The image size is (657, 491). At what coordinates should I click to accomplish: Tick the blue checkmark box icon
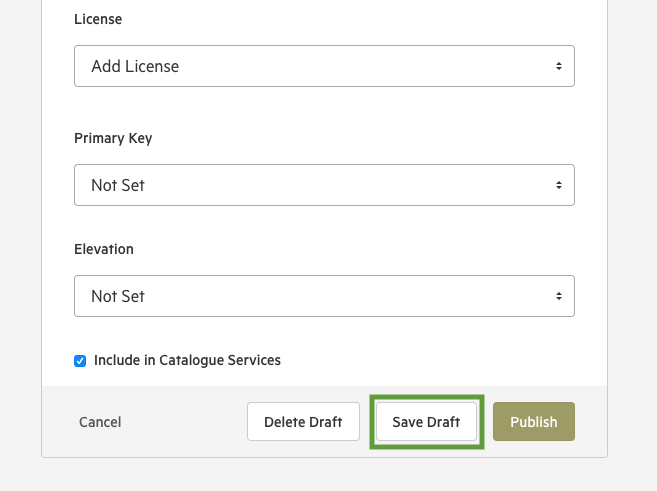[x=80, y=361]
